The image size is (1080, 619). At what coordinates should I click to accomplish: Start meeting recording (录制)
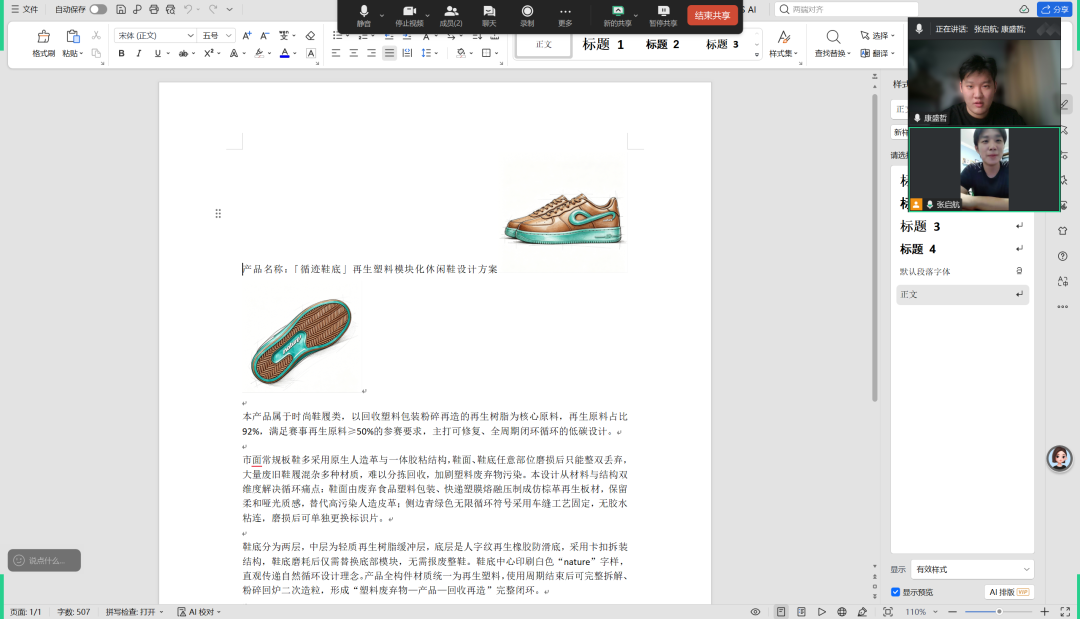click(x=527, y=16)
